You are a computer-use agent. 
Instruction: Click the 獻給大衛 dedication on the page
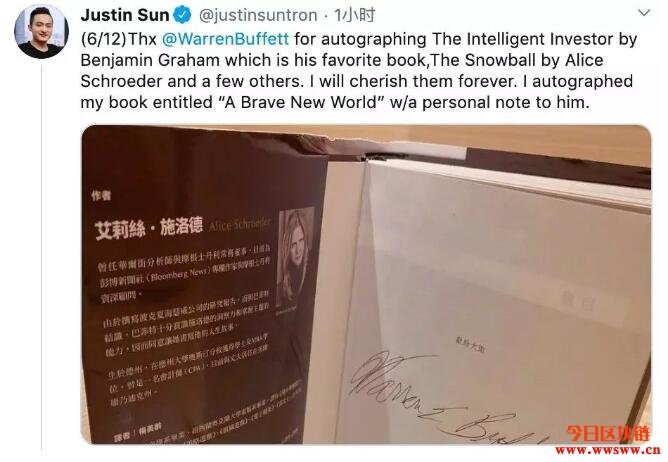(470, 346)
